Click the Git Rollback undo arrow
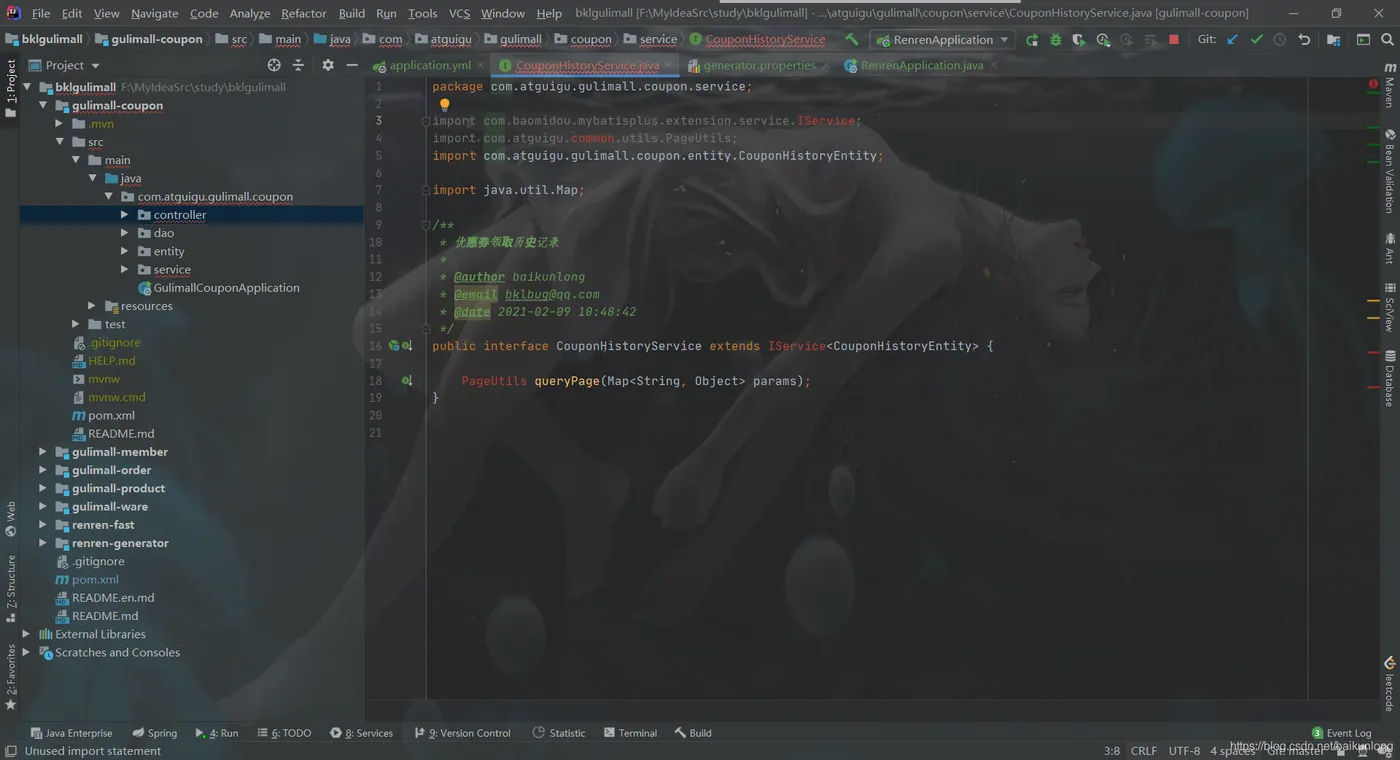Image resolution: width=1400 pixels, height=760 pixels. pyautogui.click(x=1304, y=40)
